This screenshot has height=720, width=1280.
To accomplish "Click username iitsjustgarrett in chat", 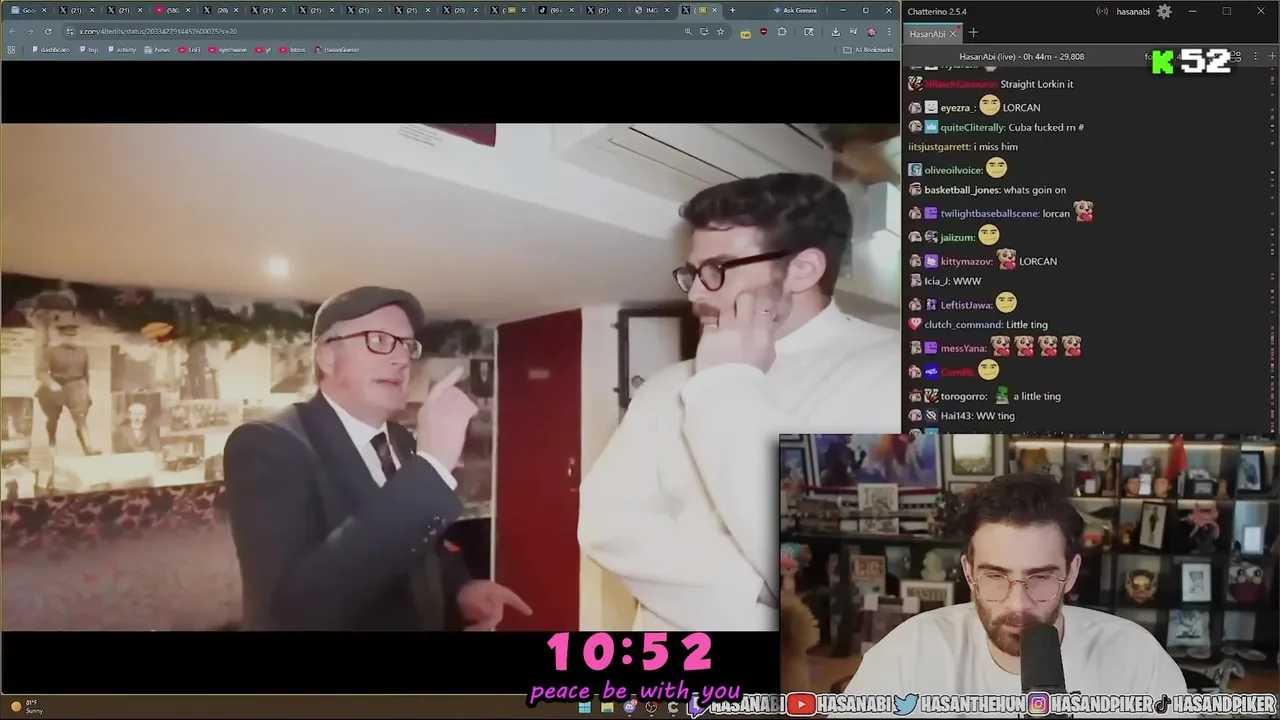I will pos(939,147).
